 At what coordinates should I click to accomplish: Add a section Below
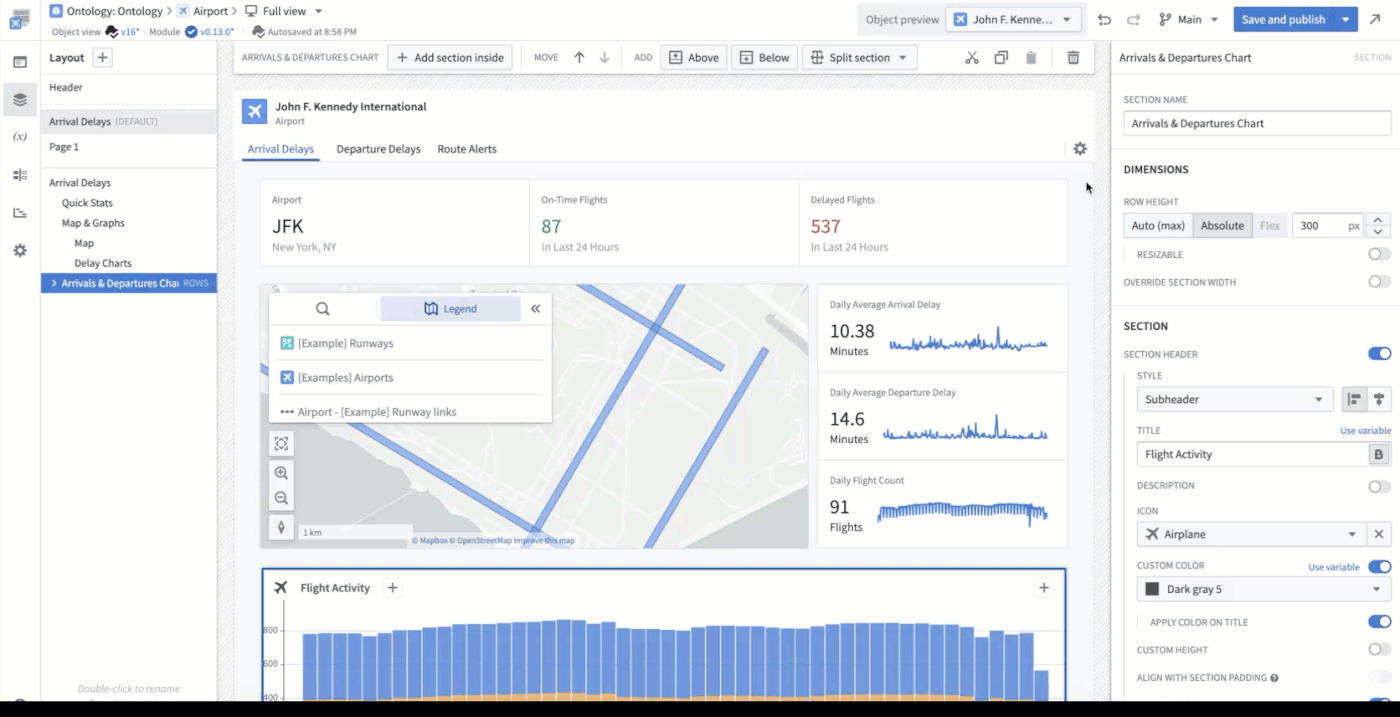(x=764, y=58)
